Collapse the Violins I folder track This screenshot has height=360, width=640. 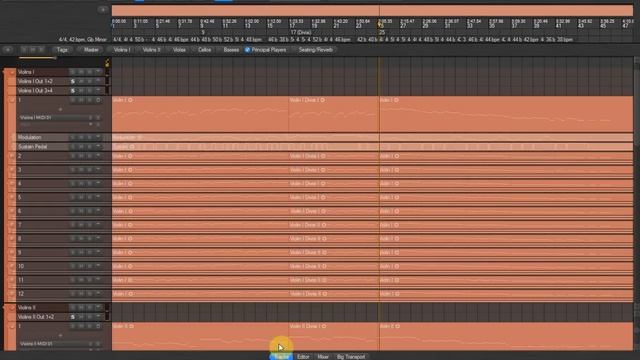[12, 72]
